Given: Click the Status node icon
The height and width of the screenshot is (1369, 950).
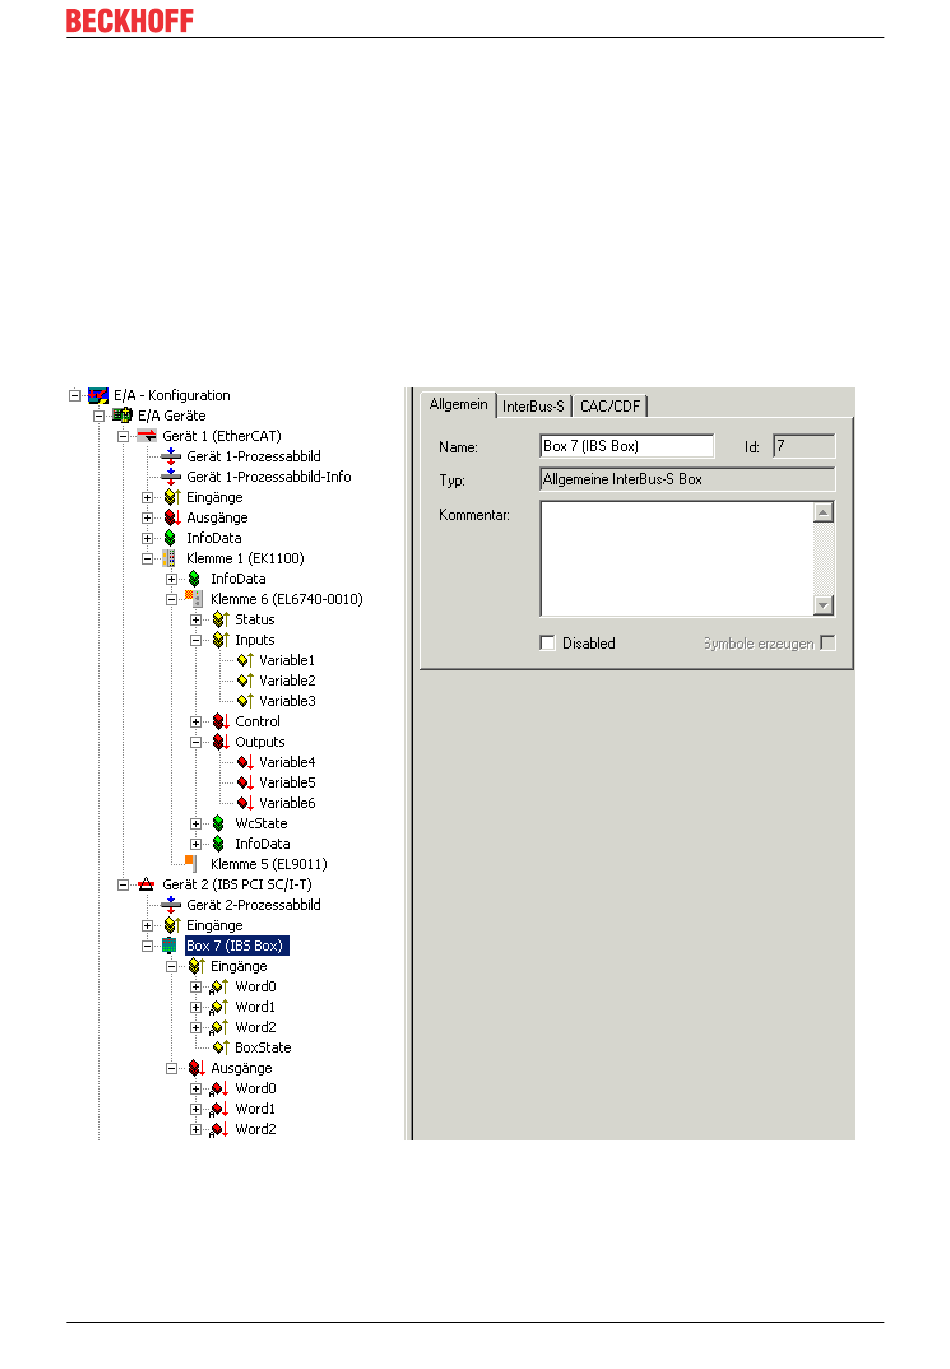Looking at the screenshot, I should 221,620.
